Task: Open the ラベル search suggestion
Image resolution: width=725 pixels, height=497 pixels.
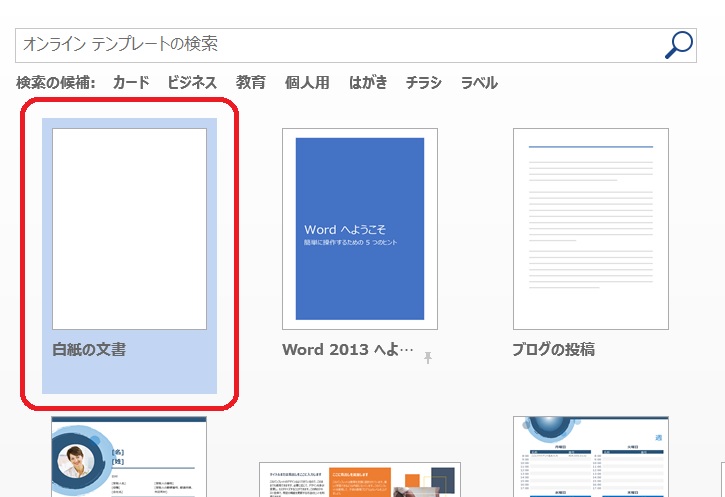Action: [479, 83]
